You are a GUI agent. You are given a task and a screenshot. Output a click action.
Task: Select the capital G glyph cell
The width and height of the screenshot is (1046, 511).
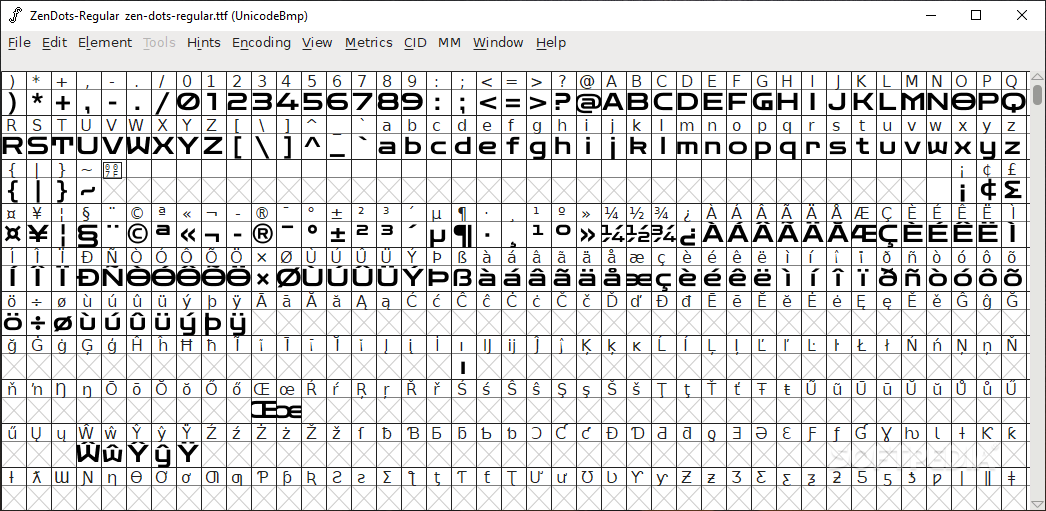[x=762, y=103]
